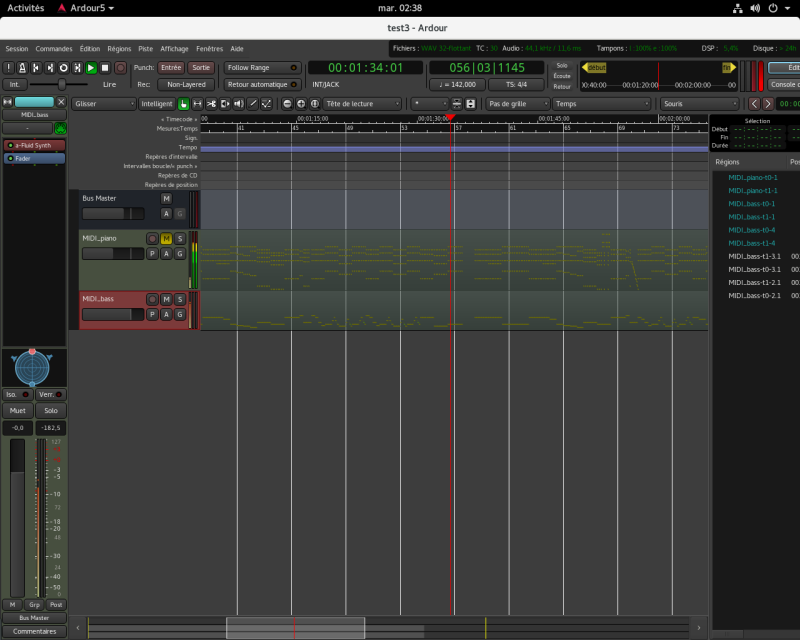
Task: Click the tempo 142,000 button
Action: pyautogui.click(x=457, y=85)
